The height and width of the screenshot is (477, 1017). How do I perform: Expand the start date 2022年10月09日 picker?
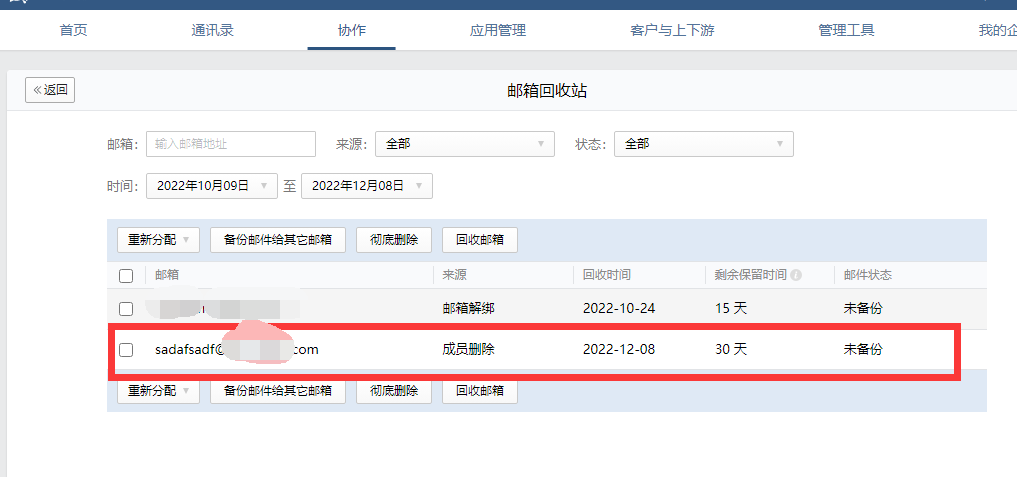(212, 186)
